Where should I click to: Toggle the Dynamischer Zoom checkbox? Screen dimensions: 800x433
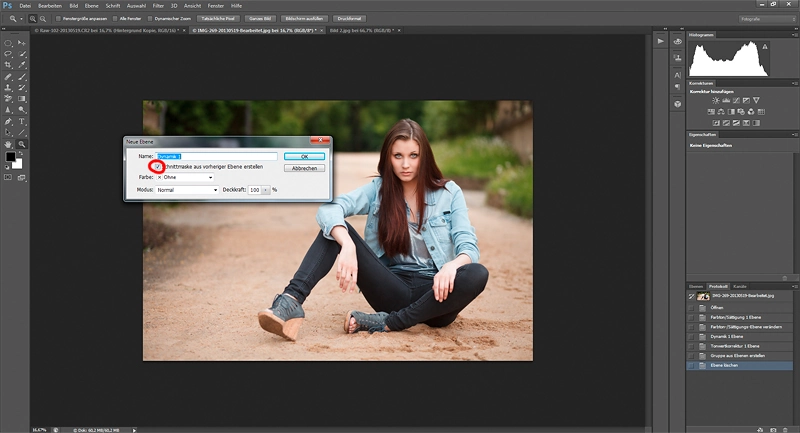tap(150, 19)
